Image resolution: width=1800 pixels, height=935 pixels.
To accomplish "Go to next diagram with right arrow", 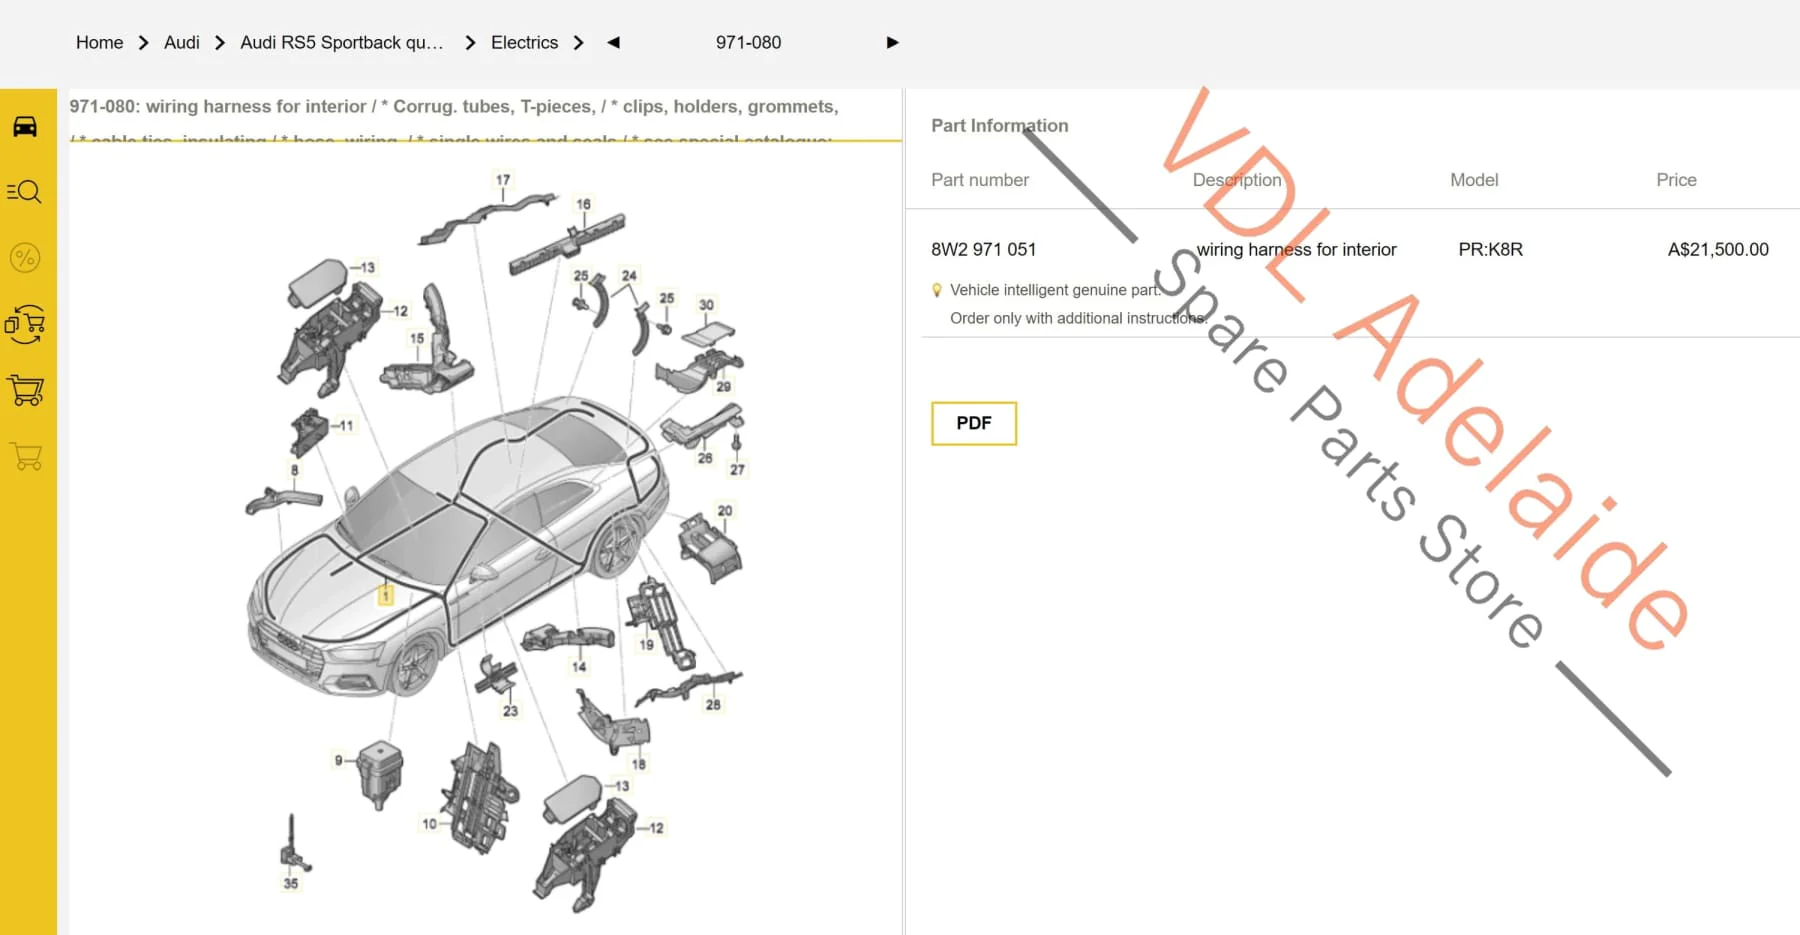I will click(893, 42).
